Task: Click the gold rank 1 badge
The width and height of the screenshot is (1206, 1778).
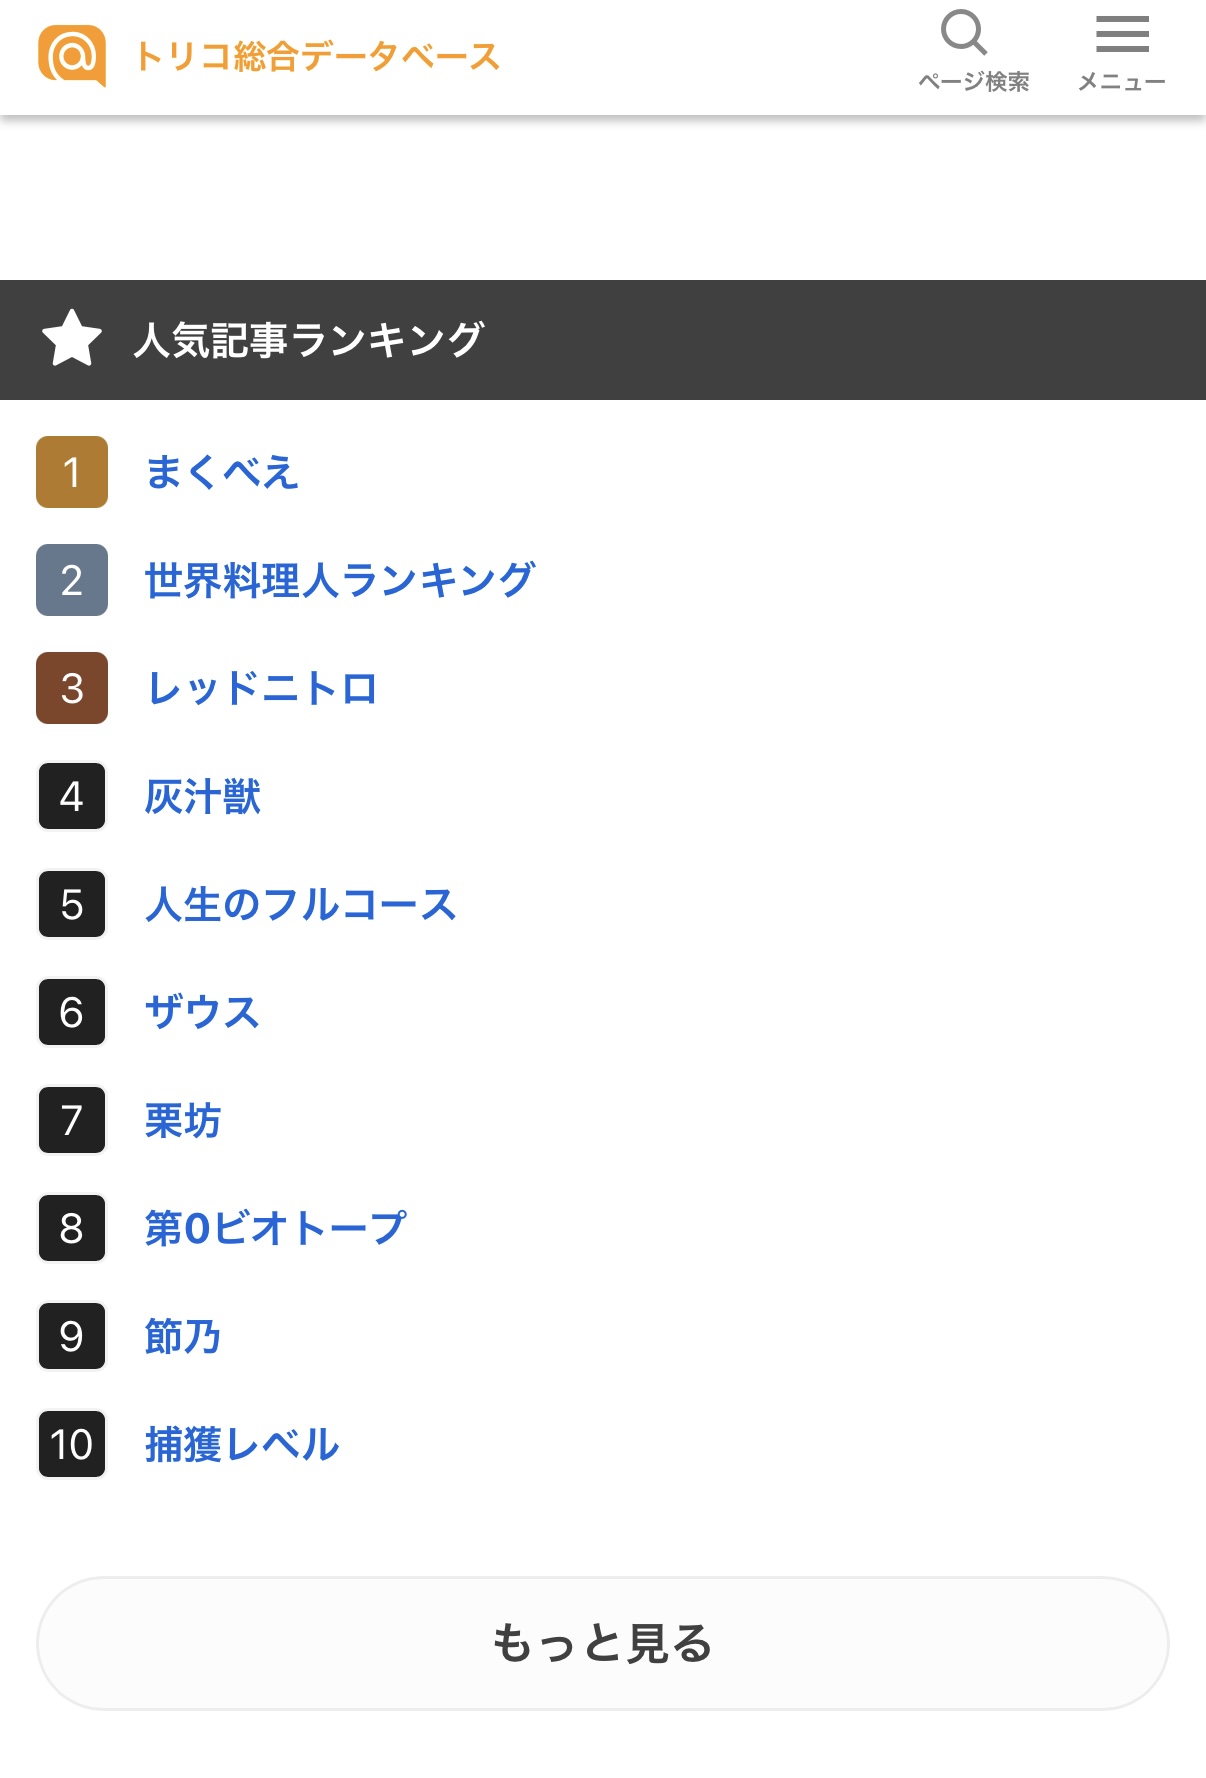Action: (72, 472)
